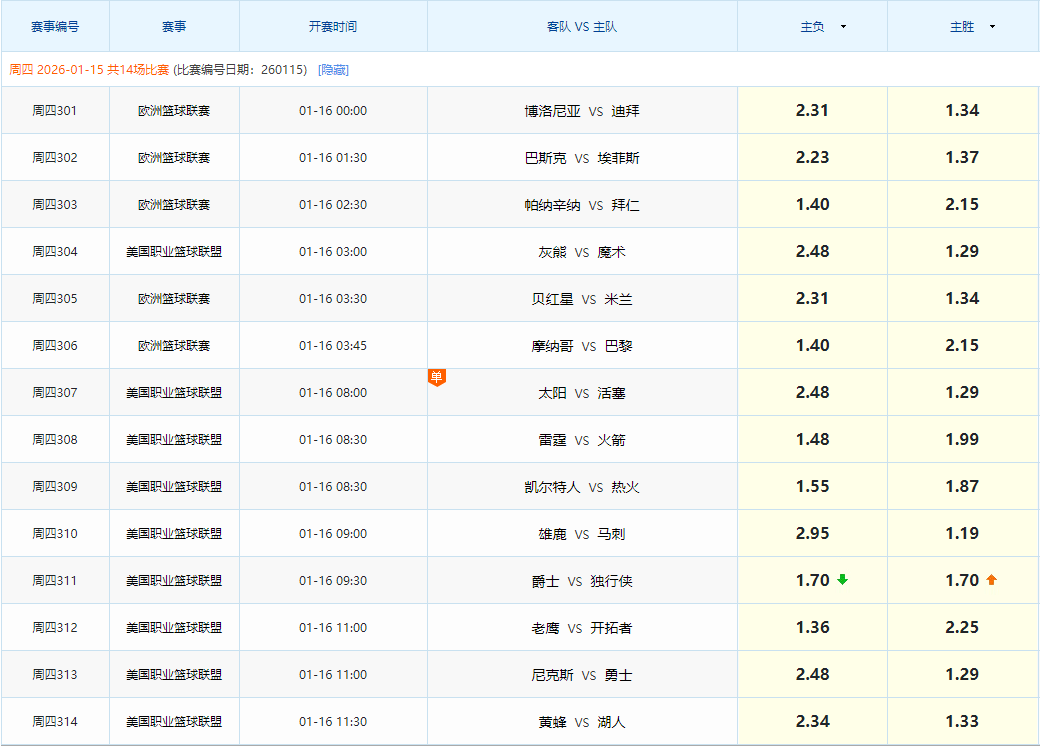This screenshot has height=746, width=1040.
Task: Select 主胜 odds 1.29 for 尼克斯 VS 勇士
Action: pyautogui.click(x=962, y=674)
